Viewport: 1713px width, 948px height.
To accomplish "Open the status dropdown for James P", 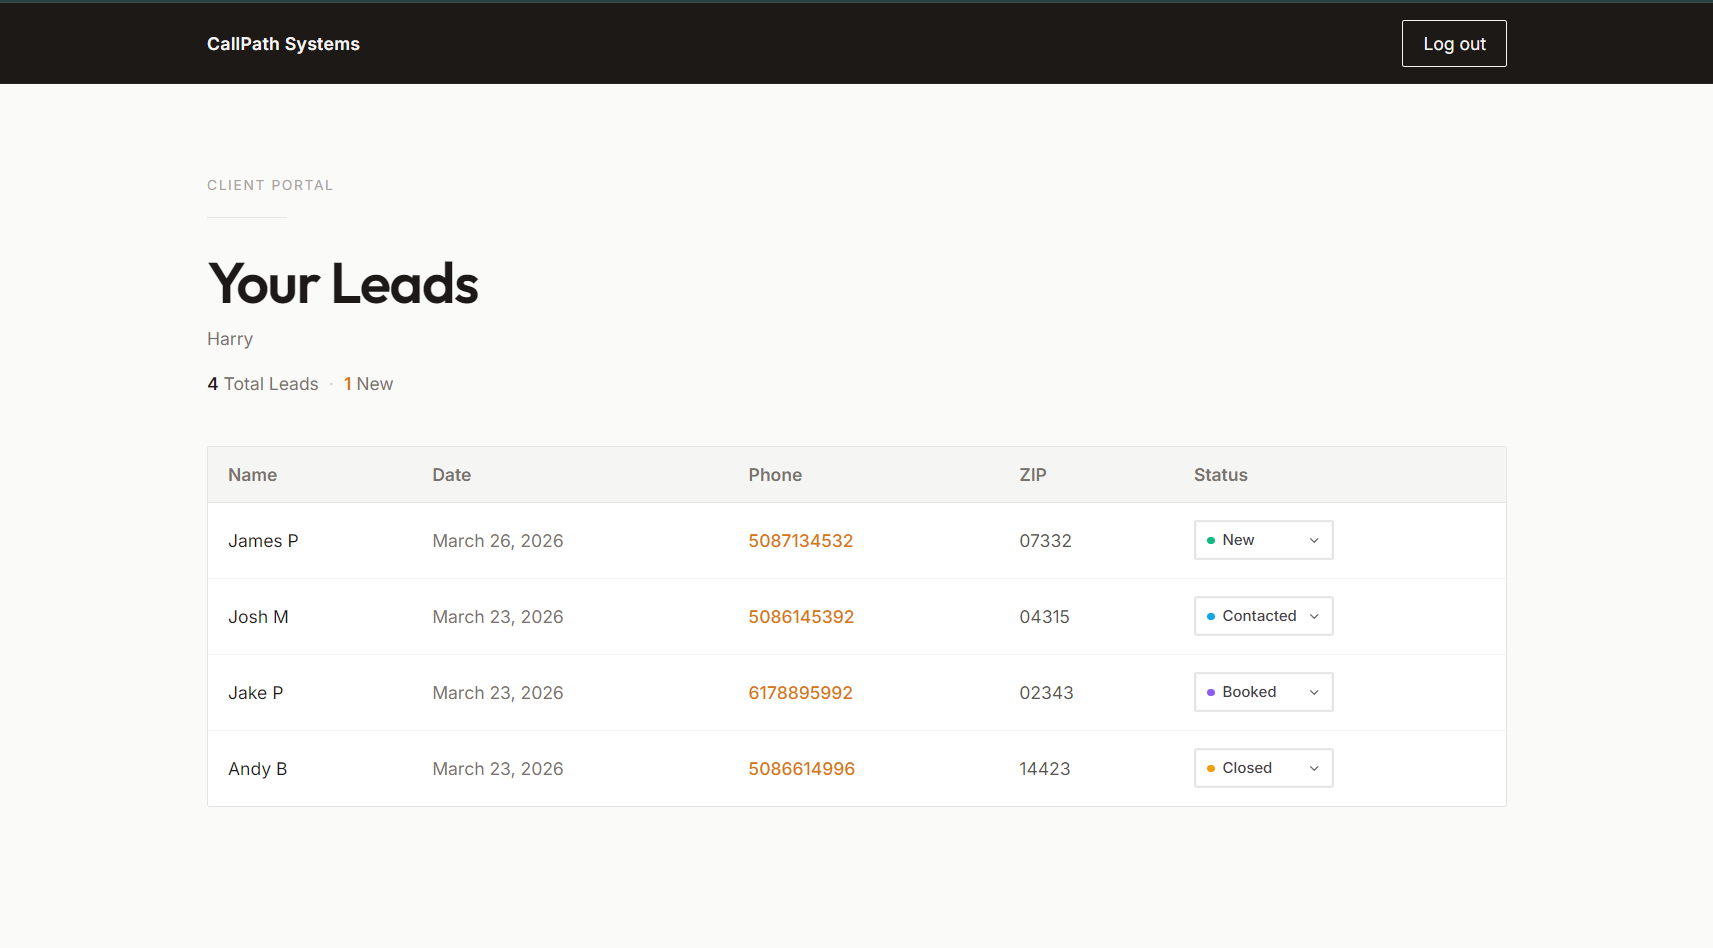I will click(x=1263, y=539).
